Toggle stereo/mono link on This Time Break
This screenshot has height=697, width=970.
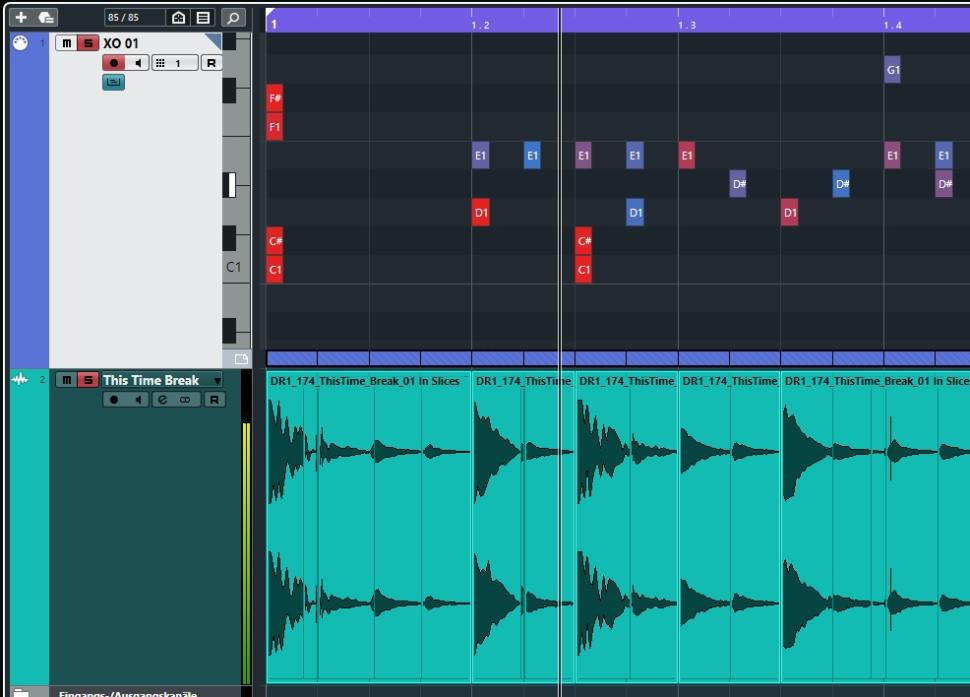click(184, 399)
